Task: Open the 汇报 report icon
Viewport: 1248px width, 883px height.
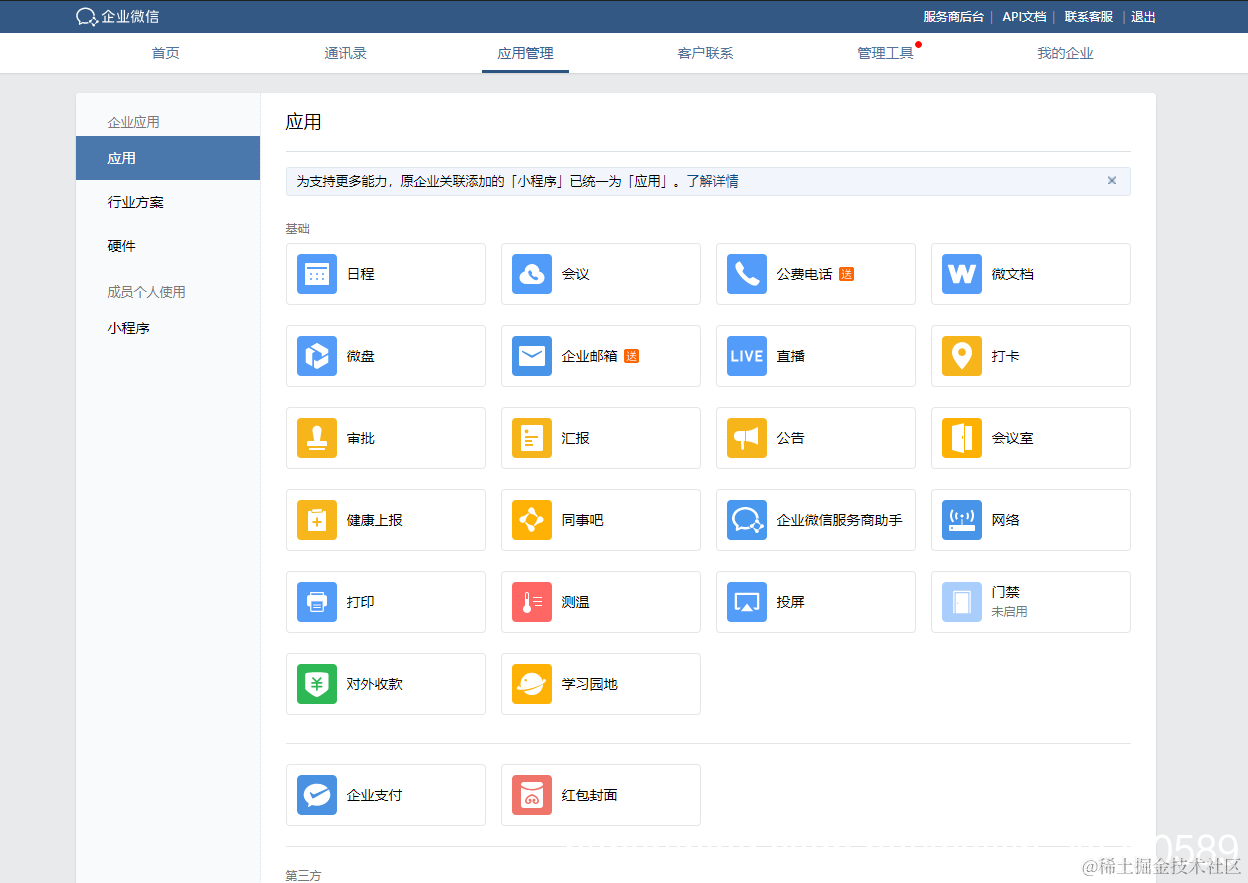Action: 532,438
